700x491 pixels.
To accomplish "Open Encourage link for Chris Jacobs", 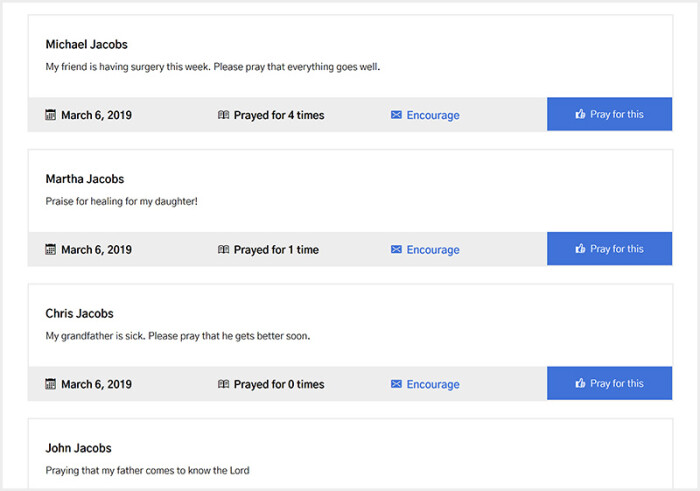I will pos(433,384).
